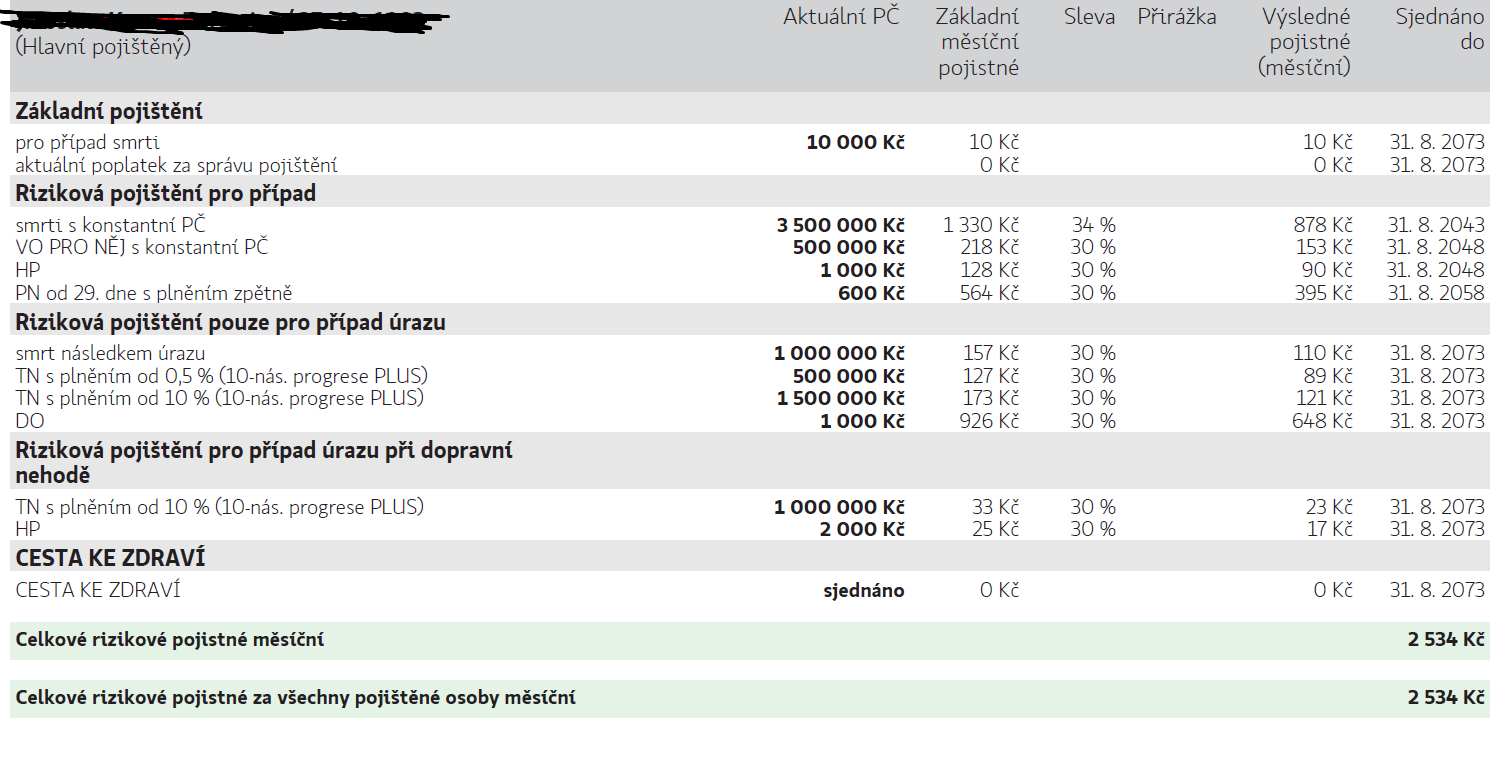Click the "smrt následkem úrazu" row label

[110, 353]
